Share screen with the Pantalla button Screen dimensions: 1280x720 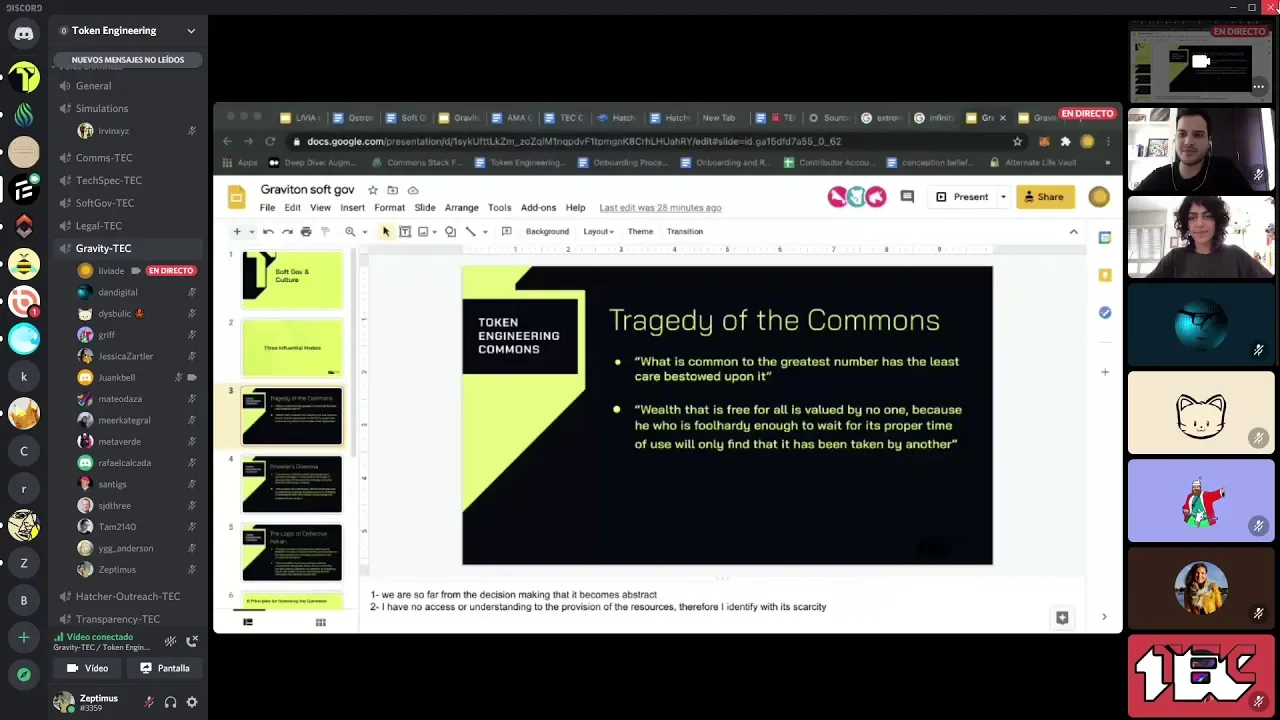coord(164,668)
